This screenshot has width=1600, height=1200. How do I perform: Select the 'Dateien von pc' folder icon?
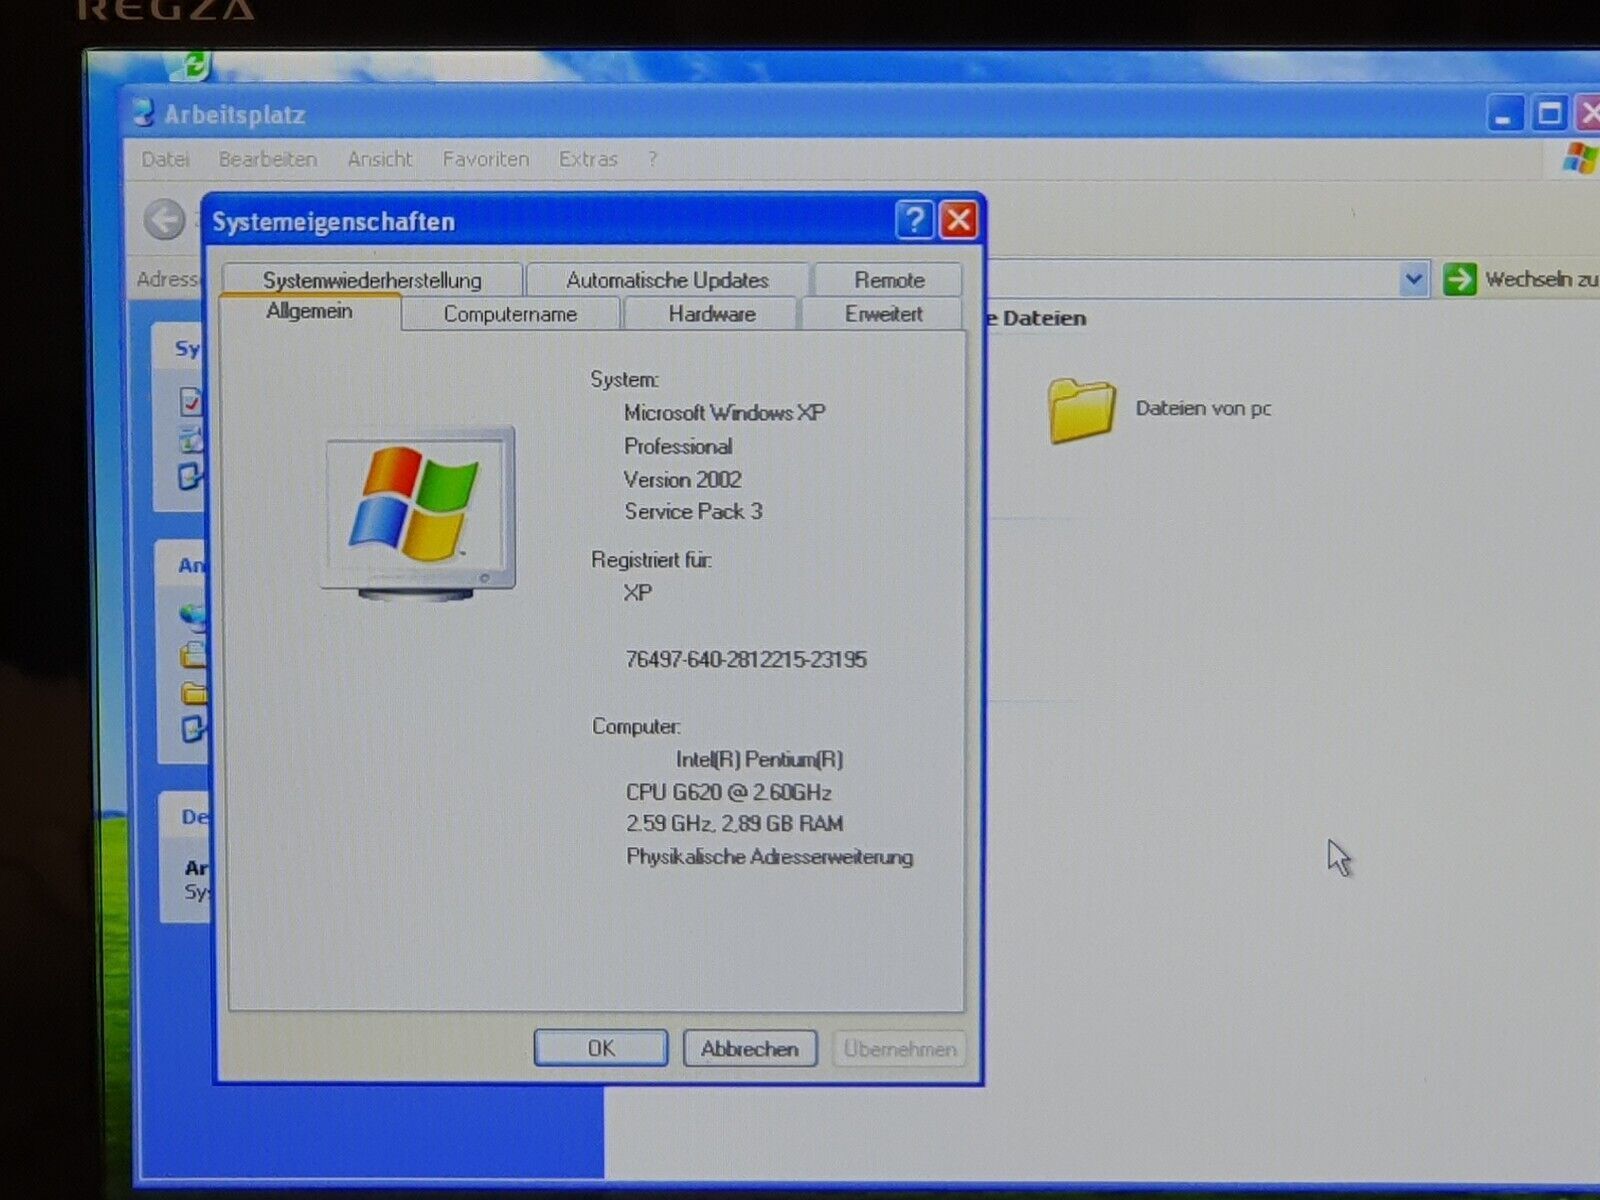(x=1081, y=410)
